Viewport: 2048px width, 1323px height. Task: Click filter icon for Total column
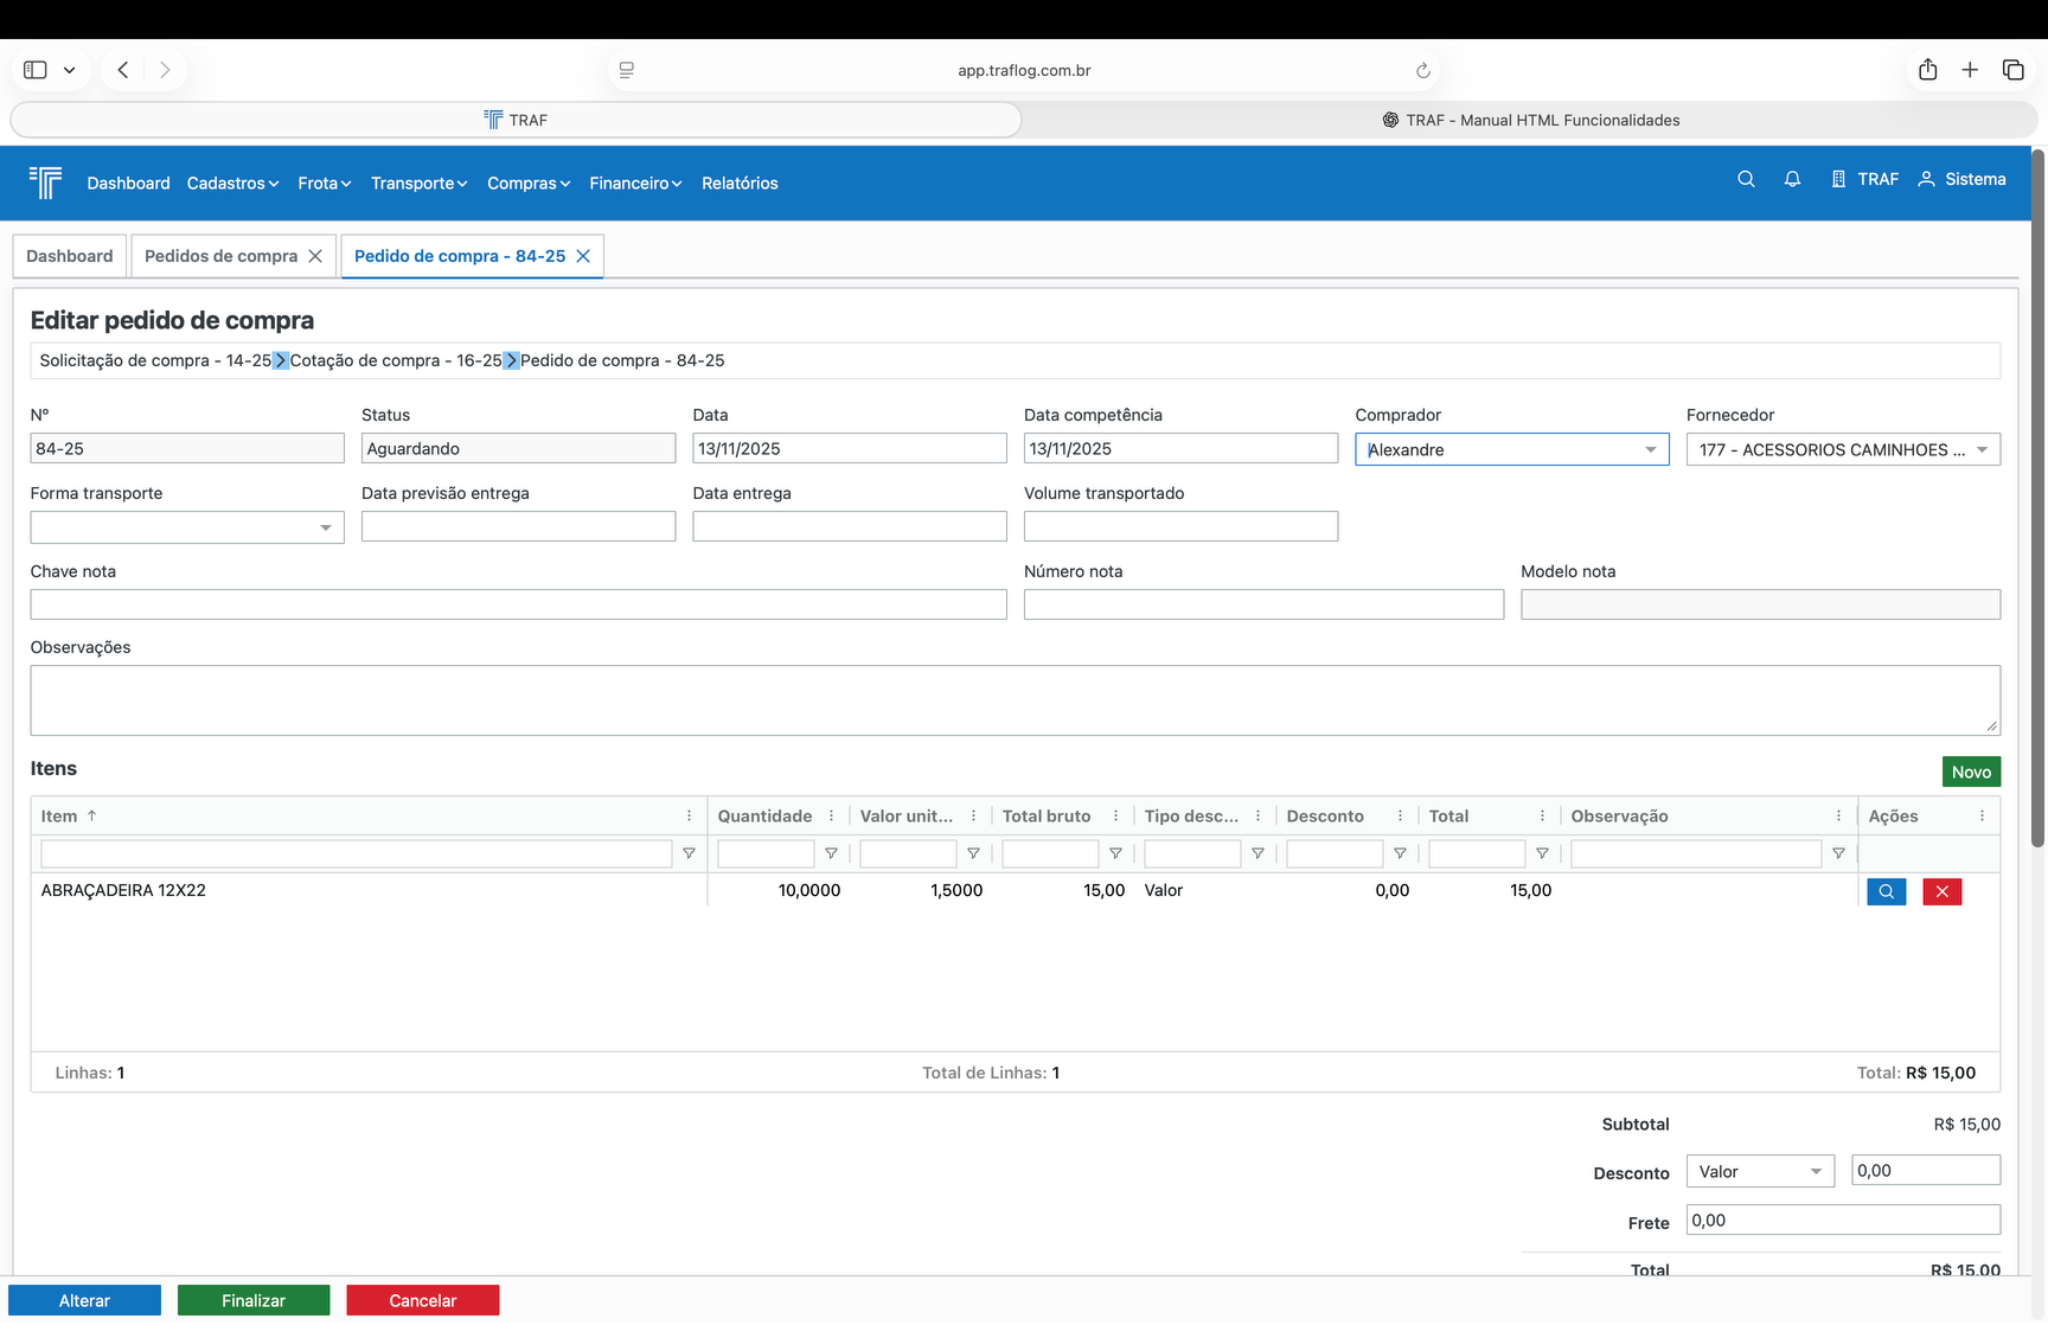tap(1542, 853)
